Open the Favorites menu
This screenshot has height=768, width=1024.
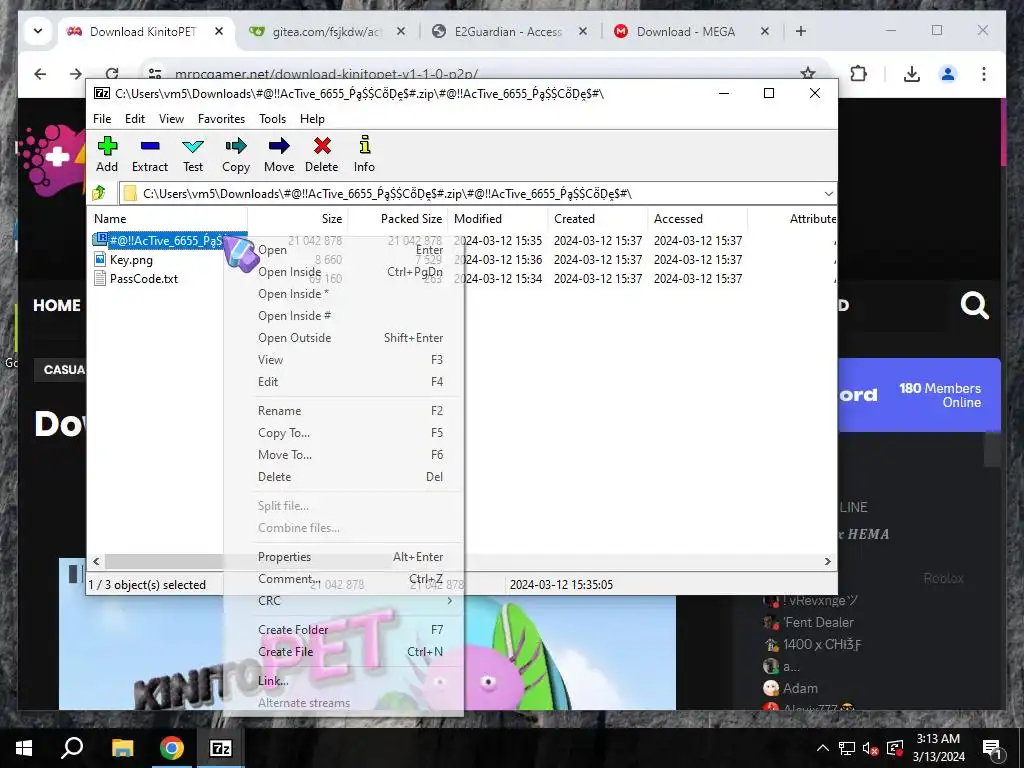[221, 119]
